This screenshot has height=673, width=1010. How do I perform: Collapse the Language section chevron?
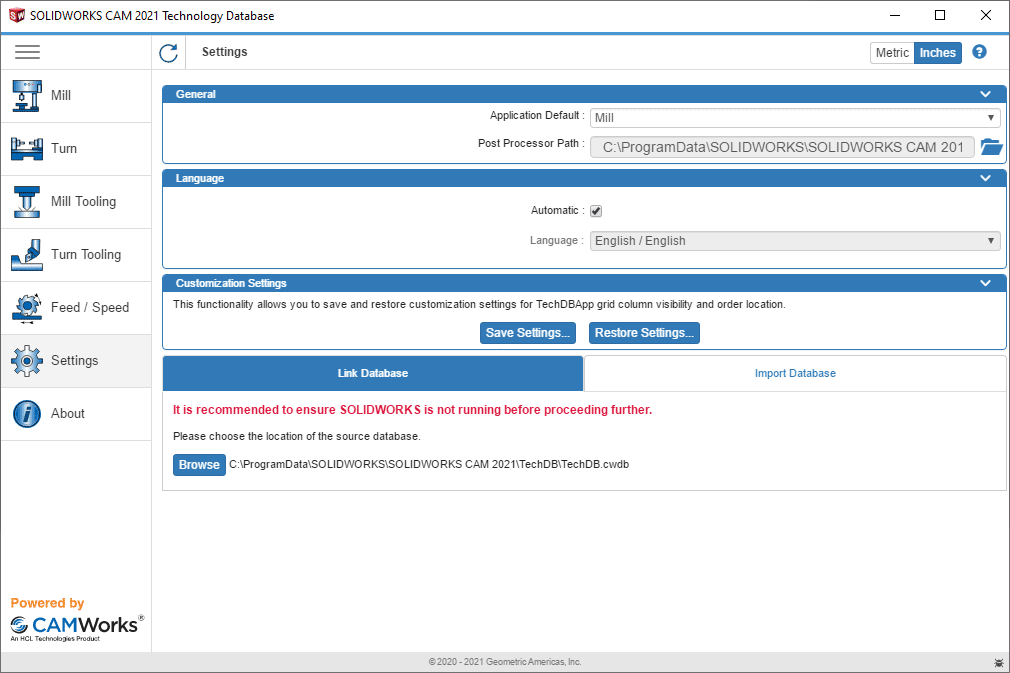pyautogui.click(x=985, y=178)
